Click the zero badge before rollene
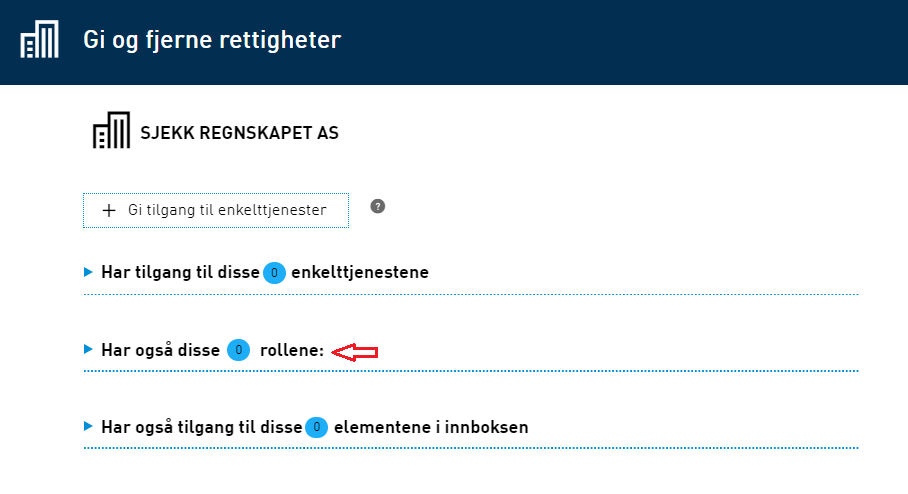This screenshot has width=908, height=494. tap(238, 350)
